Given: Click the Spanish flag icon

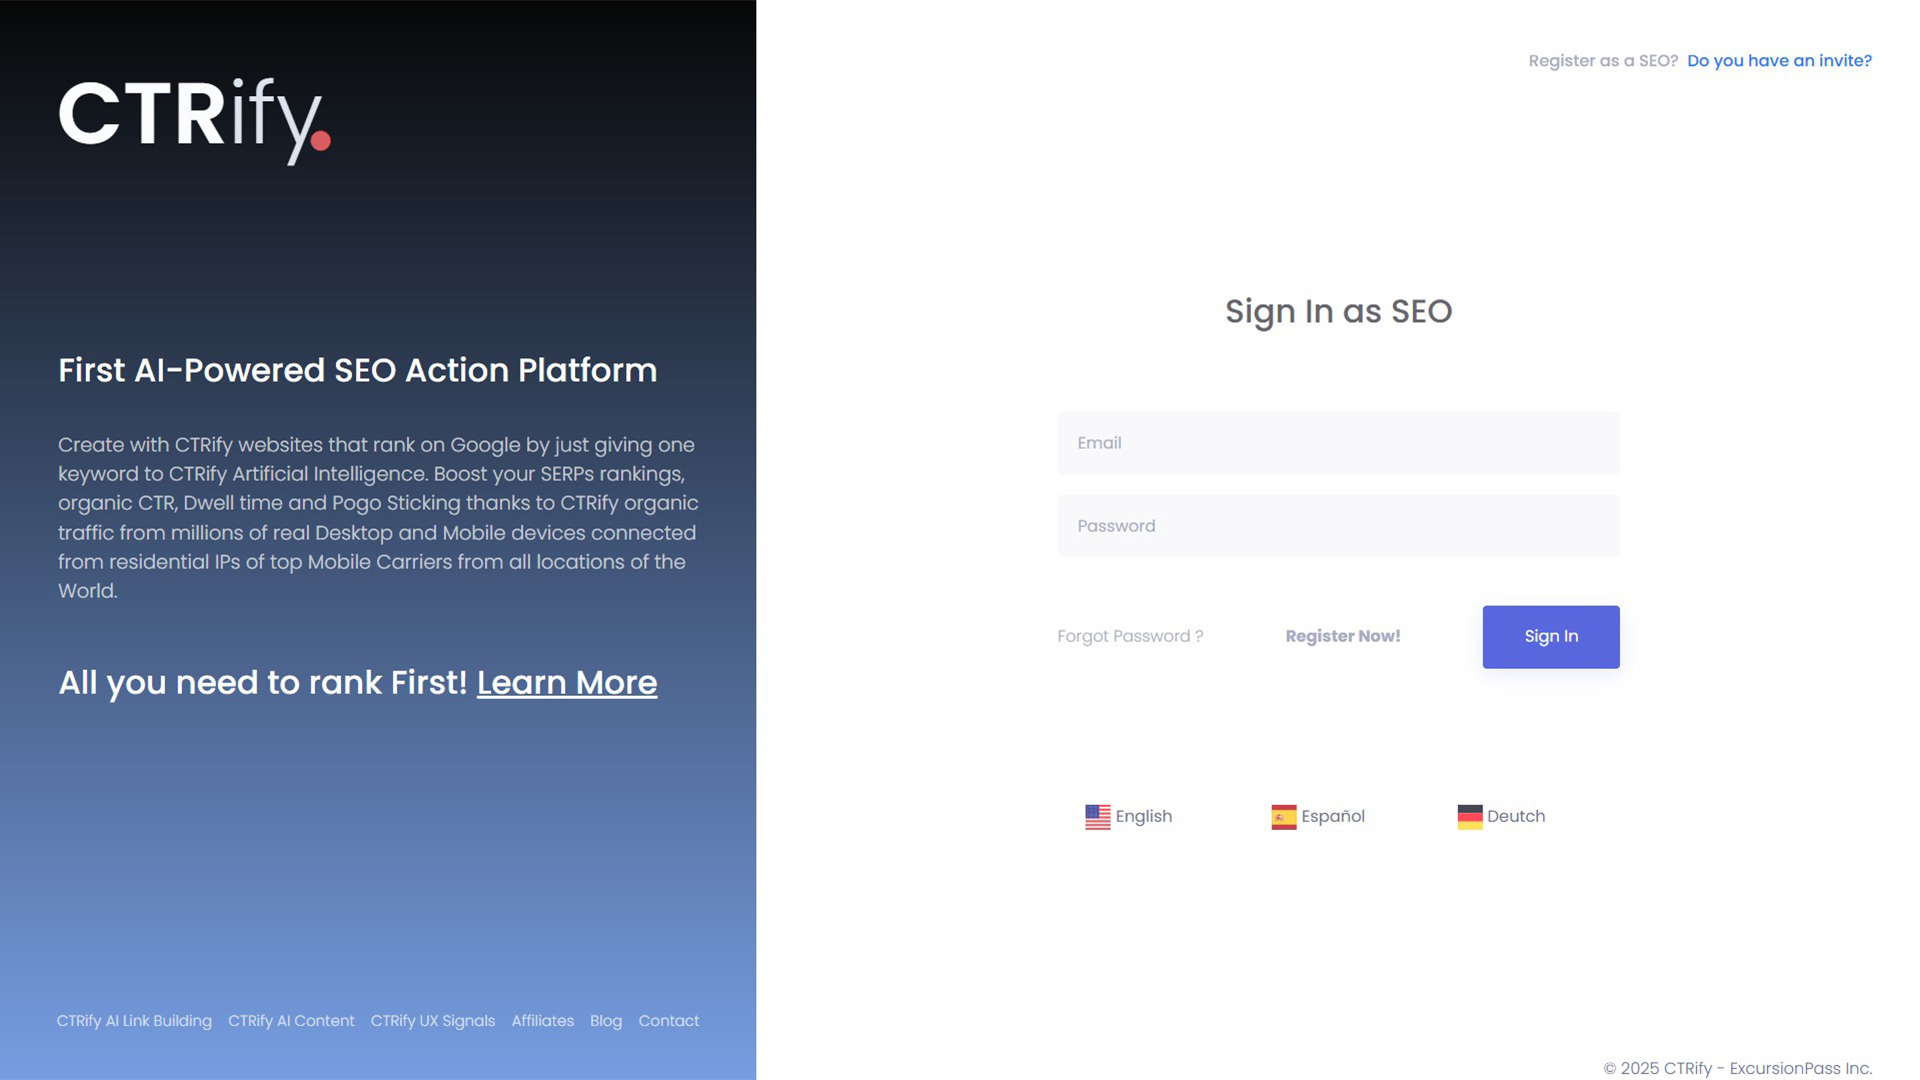Looking at the screenshot, I should (1283, 817).
